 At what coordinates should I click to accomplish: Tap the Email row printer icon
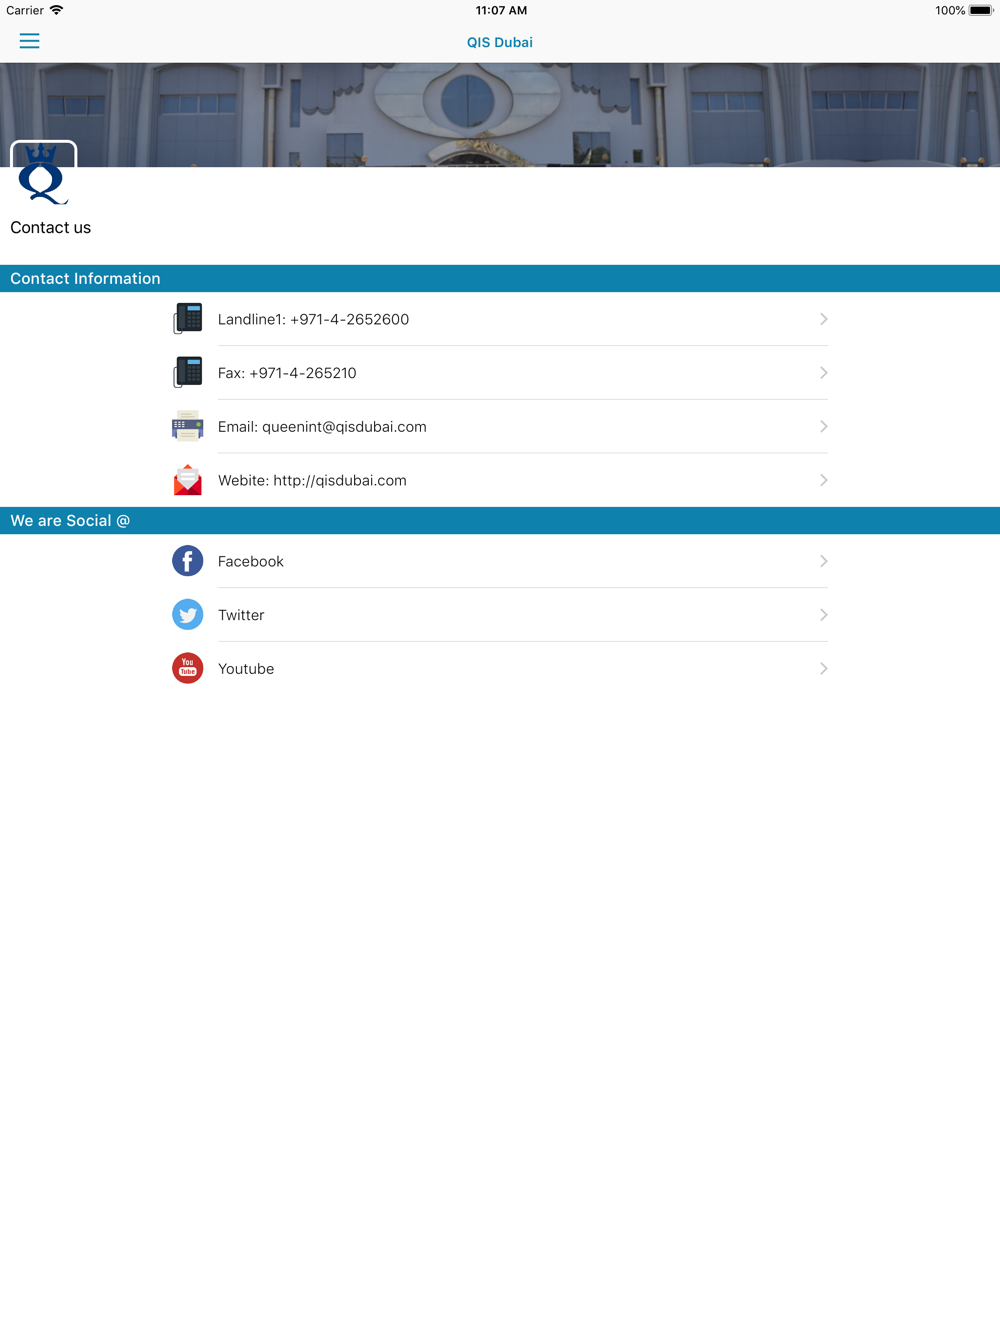pyautogui.click(x=188, y=427)
